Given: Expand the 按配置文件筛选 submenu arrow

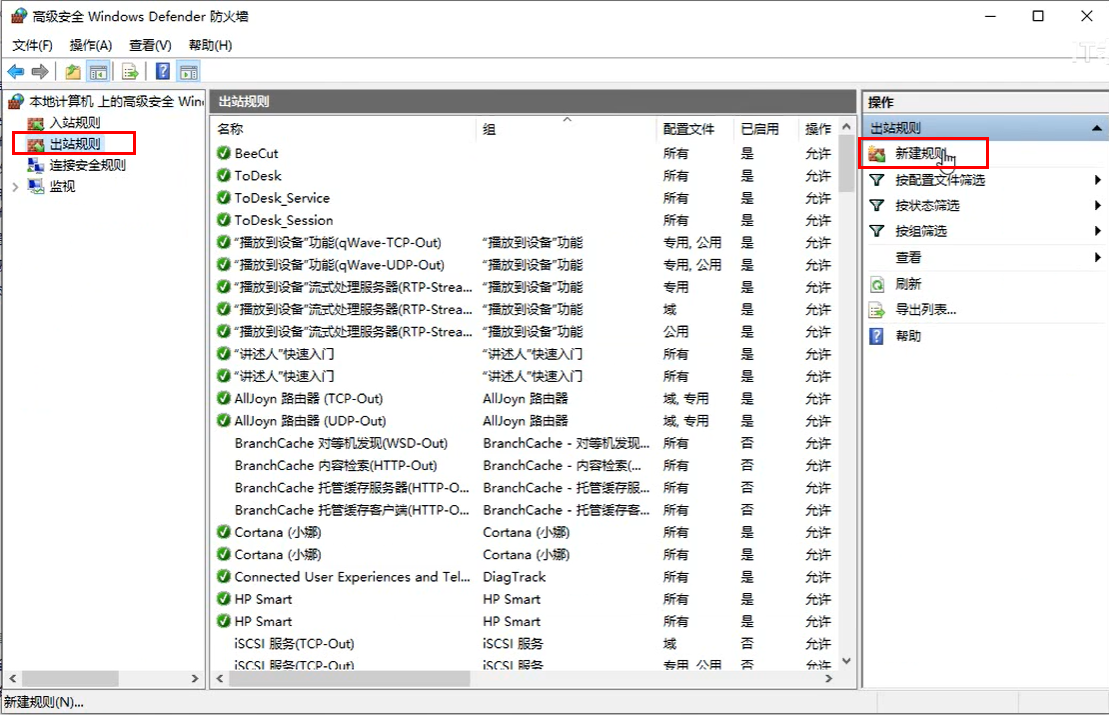Looking at the screenshot, I should [x=1097, y=179].
